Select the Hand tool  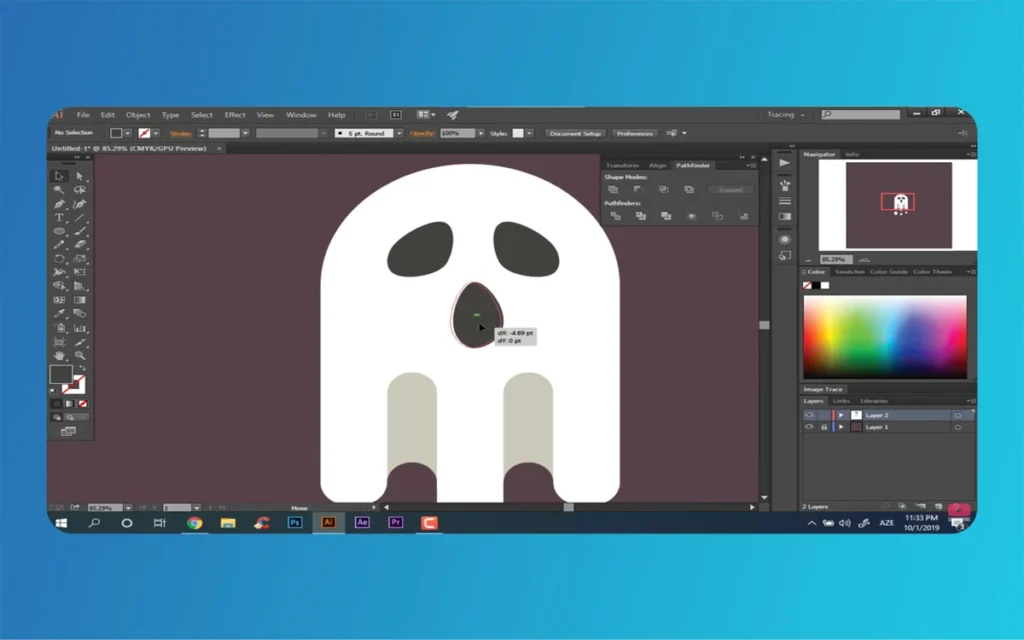tap(60, 354)
